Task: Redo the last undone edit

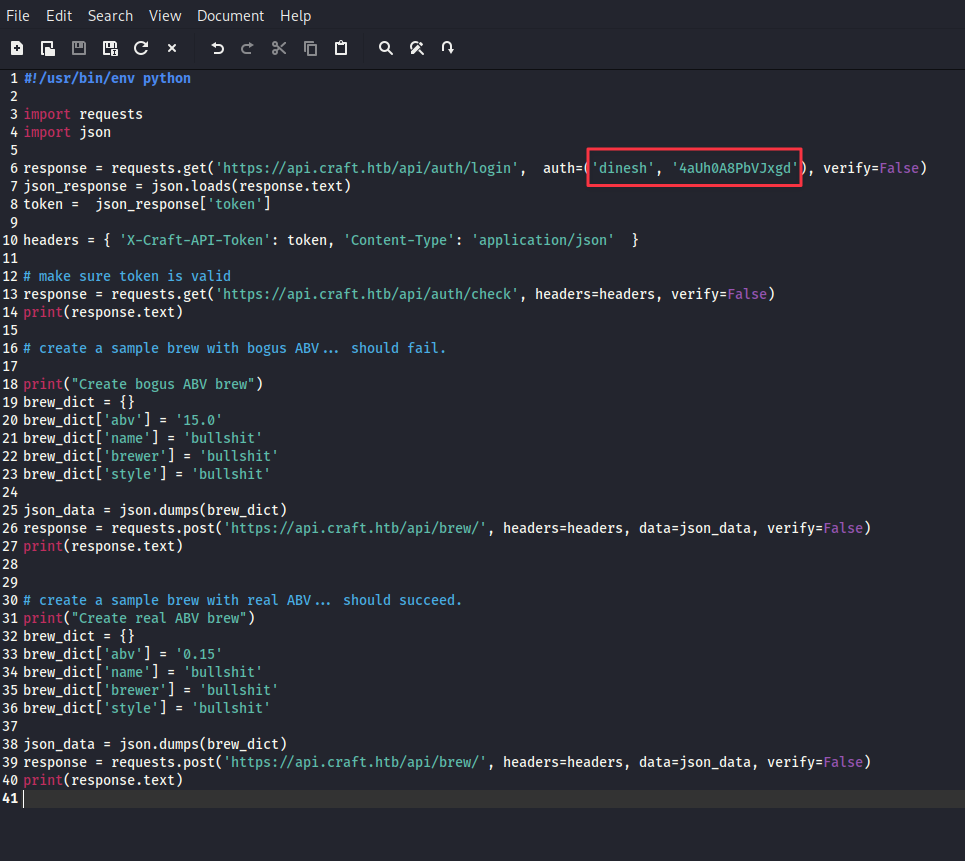Action: (x=247, y=48)
